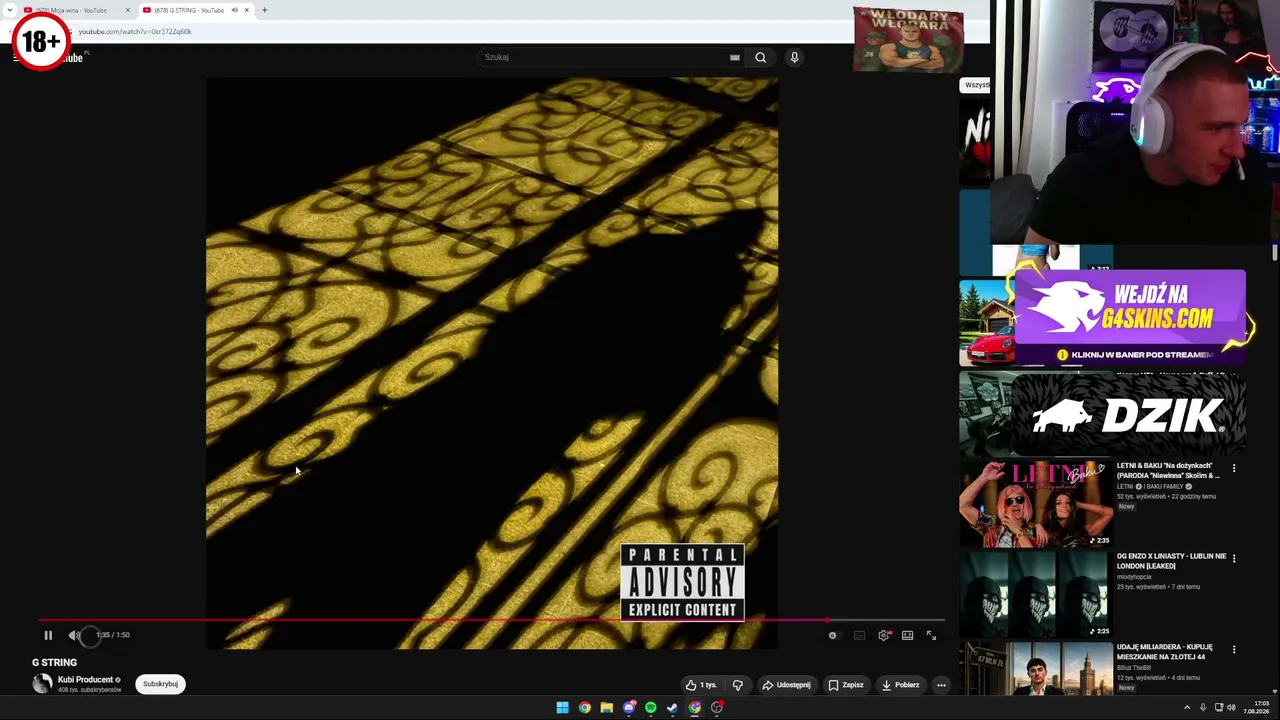
Task: Open the system volume tray icon
Action: pos(1230,708)
